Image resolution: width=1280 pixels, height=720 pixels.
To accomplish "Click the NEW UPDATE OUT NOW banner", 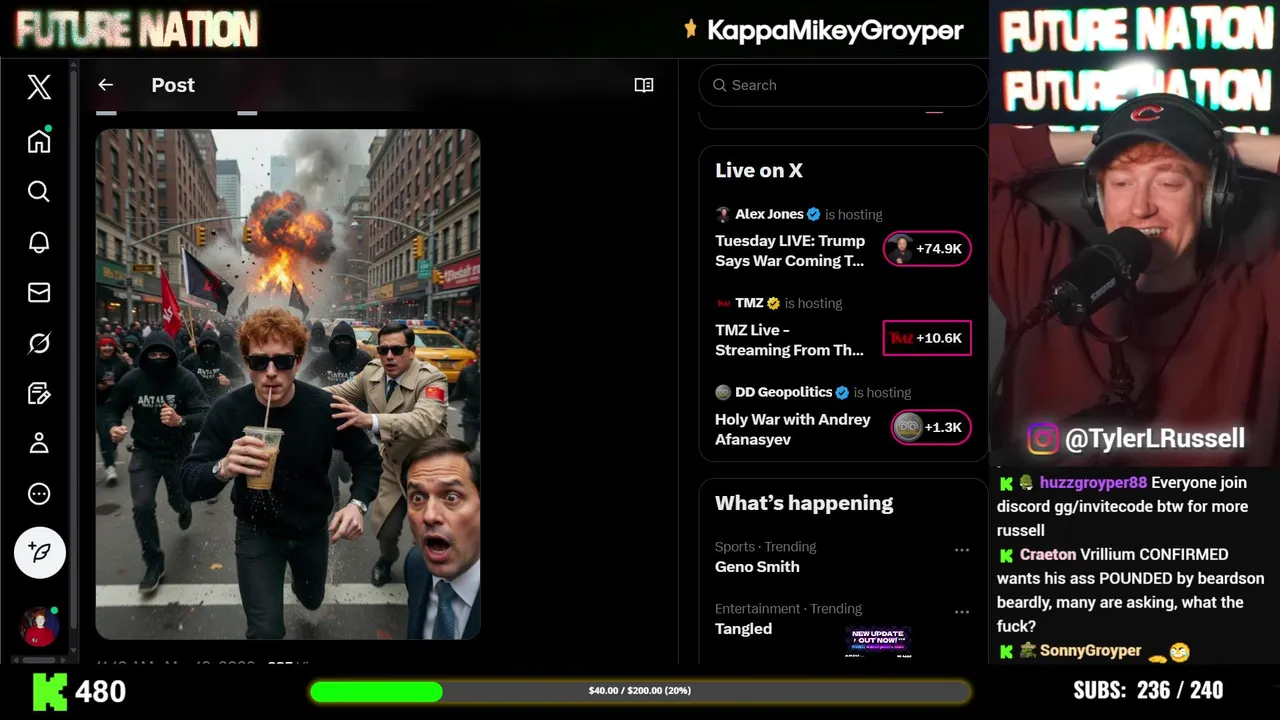I will coord(878,642).
